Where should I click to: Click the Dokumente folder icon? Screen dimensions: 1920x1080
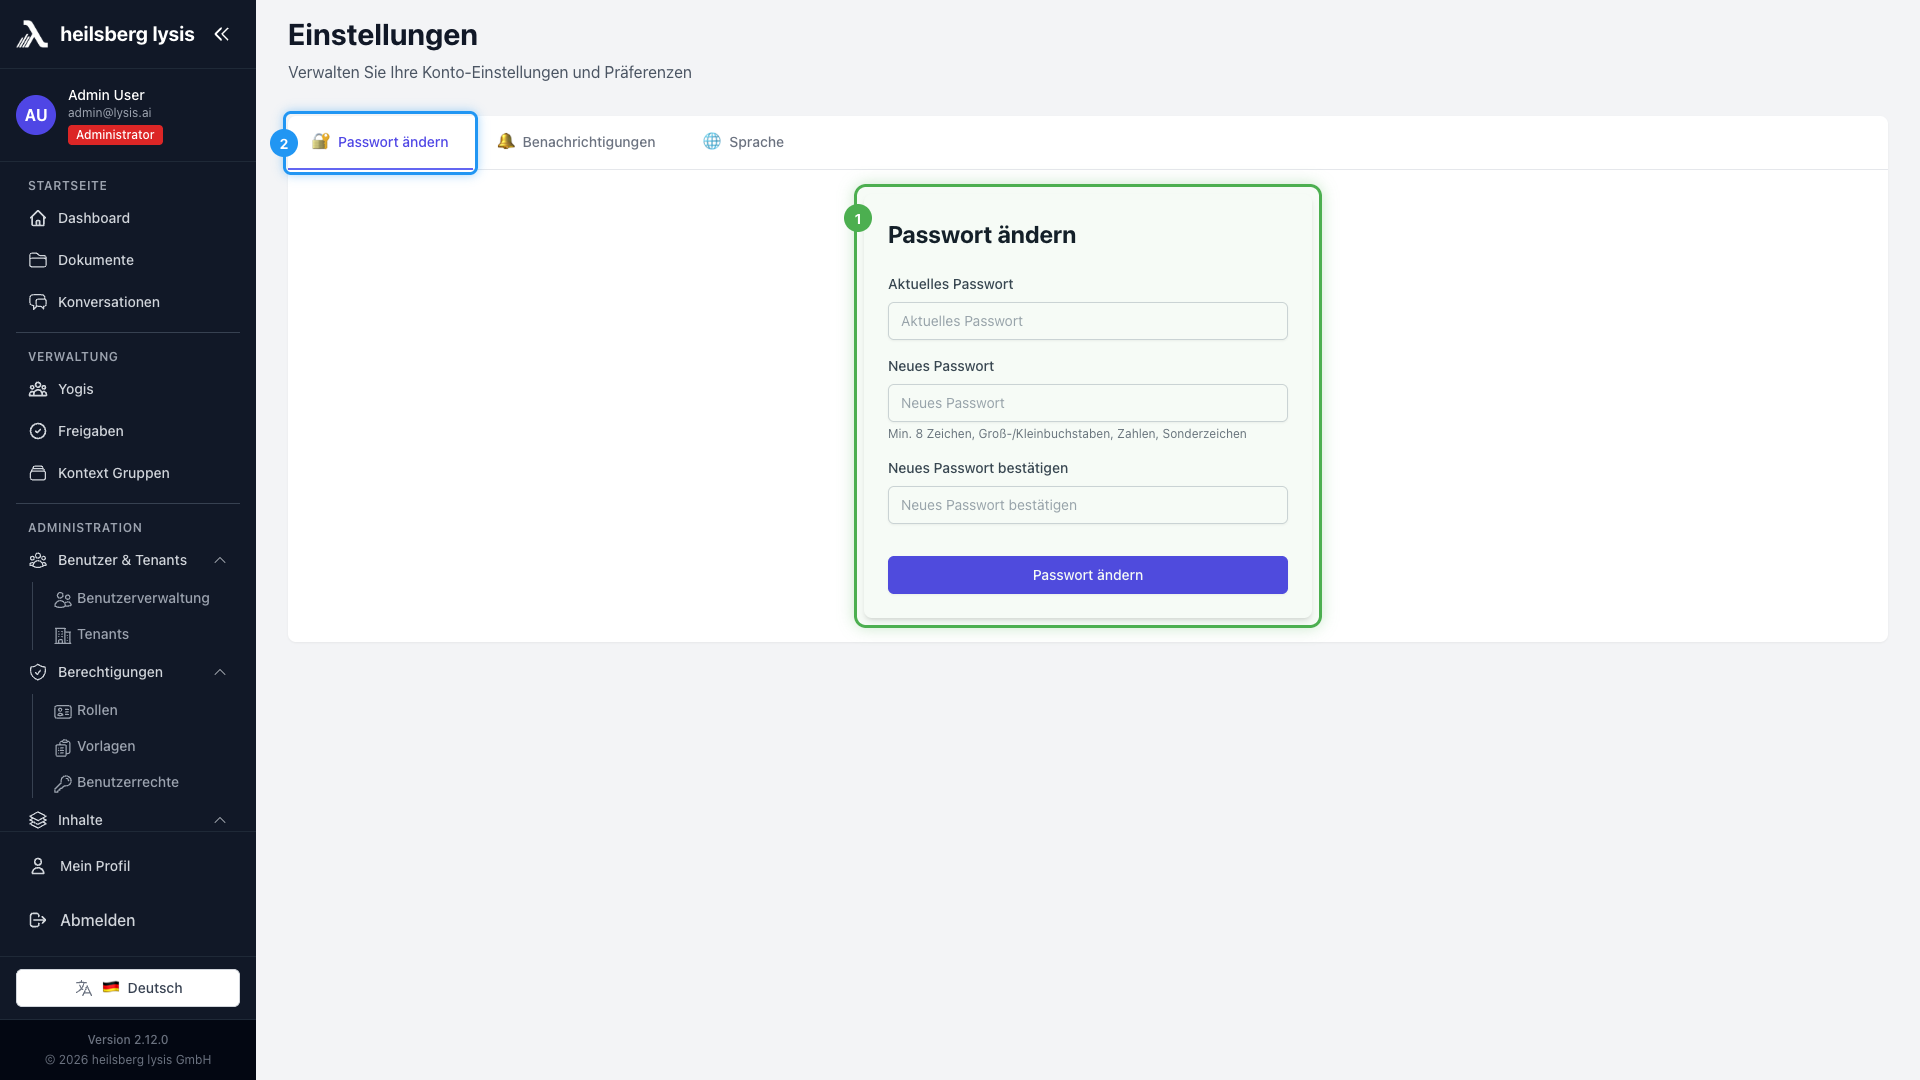pyautogui.click(x=38, y=260)
